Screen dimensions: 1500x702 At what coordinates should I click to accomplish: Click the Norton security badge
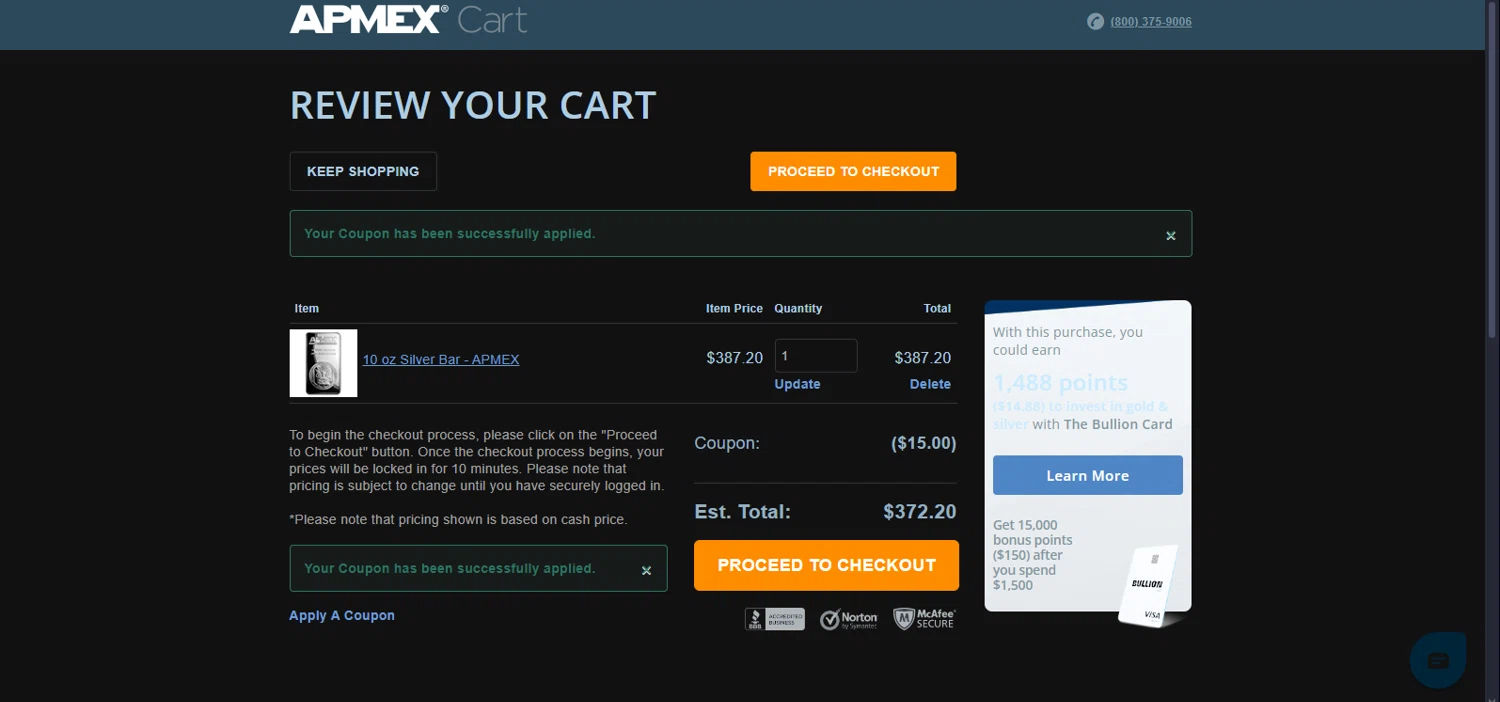[x=848, y=620]
